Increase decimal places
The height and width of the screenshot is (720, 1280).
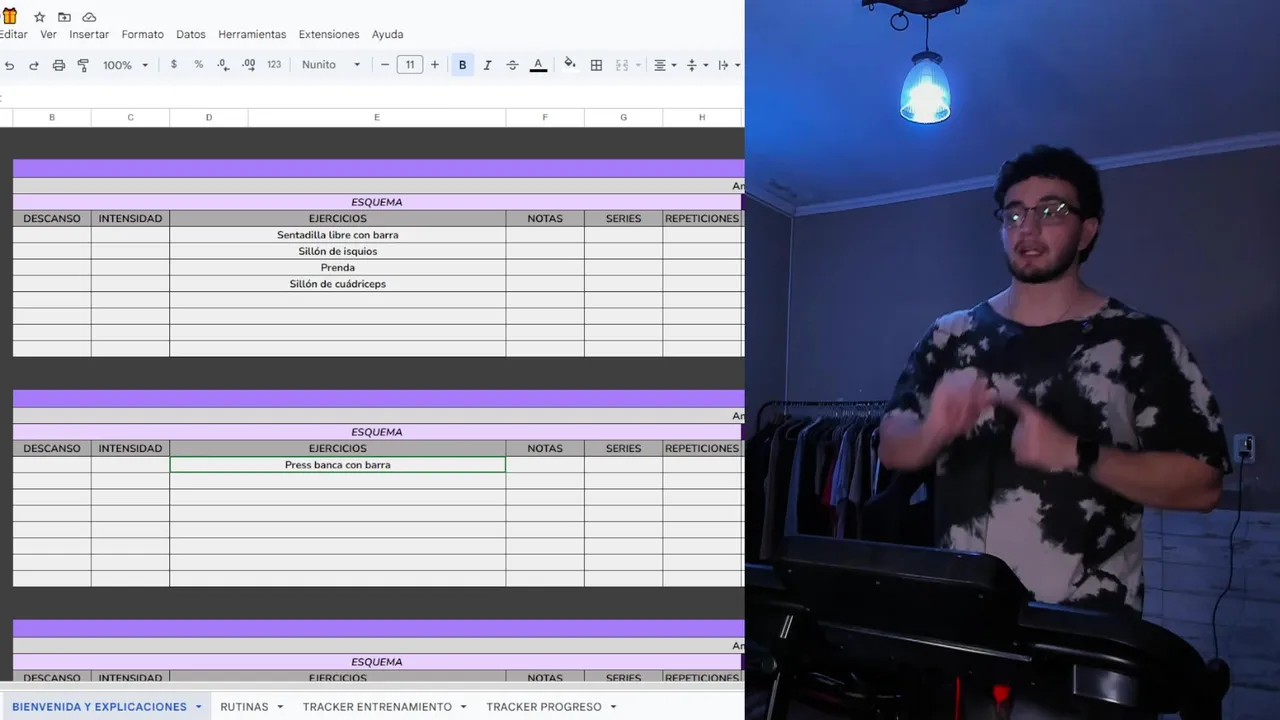pyautogui.click(x=248, y=65)
